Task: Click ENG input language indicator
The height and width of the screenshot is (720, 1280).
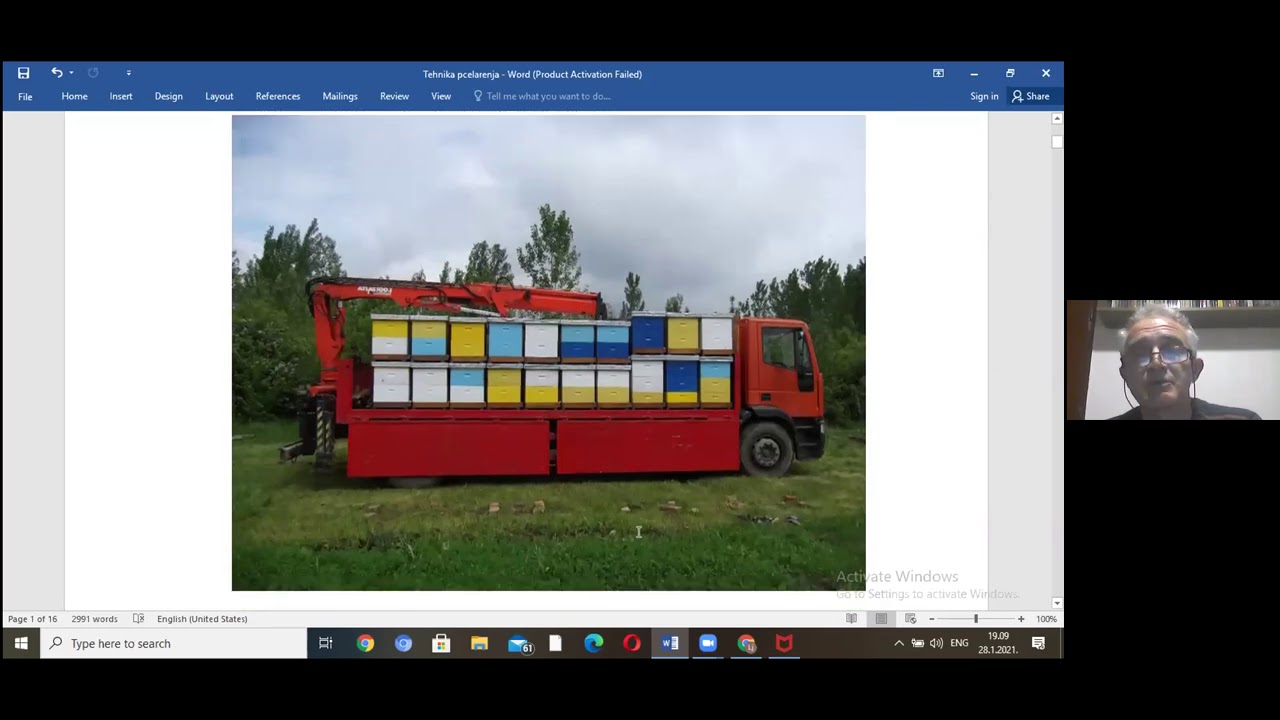Action: pos(959,643)
